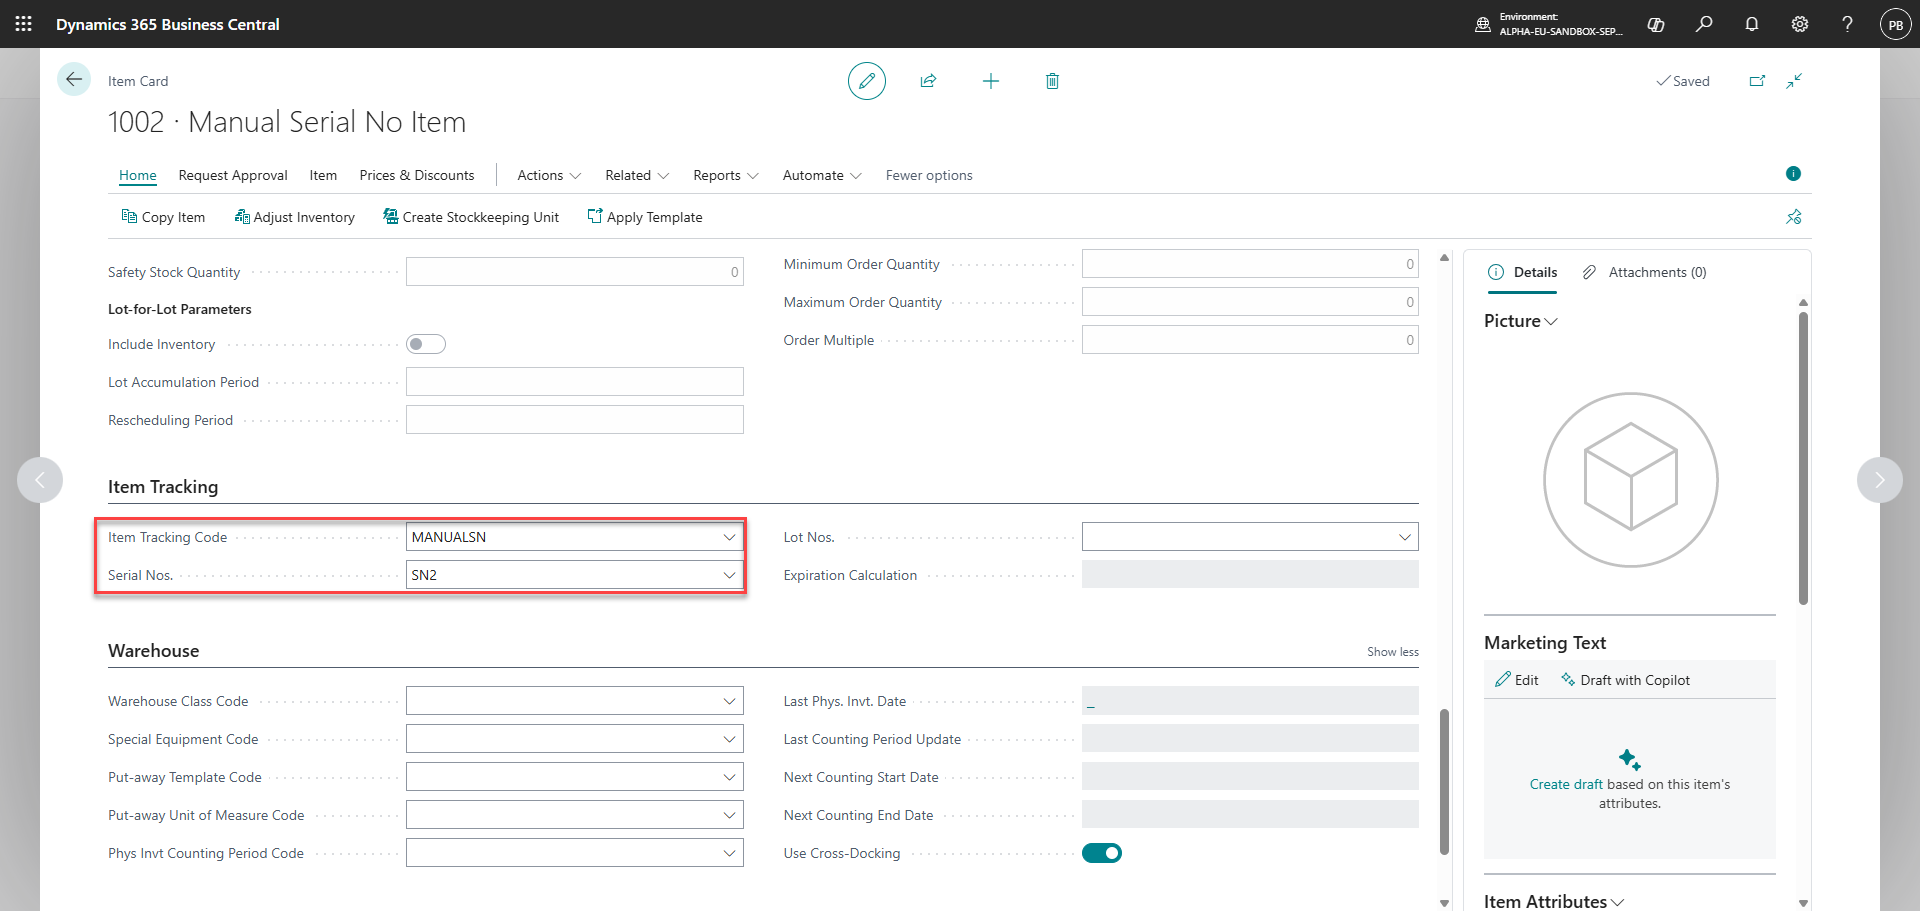Switch to the Details factbox tab
1920x911 pixels.
click(1522, 272)
